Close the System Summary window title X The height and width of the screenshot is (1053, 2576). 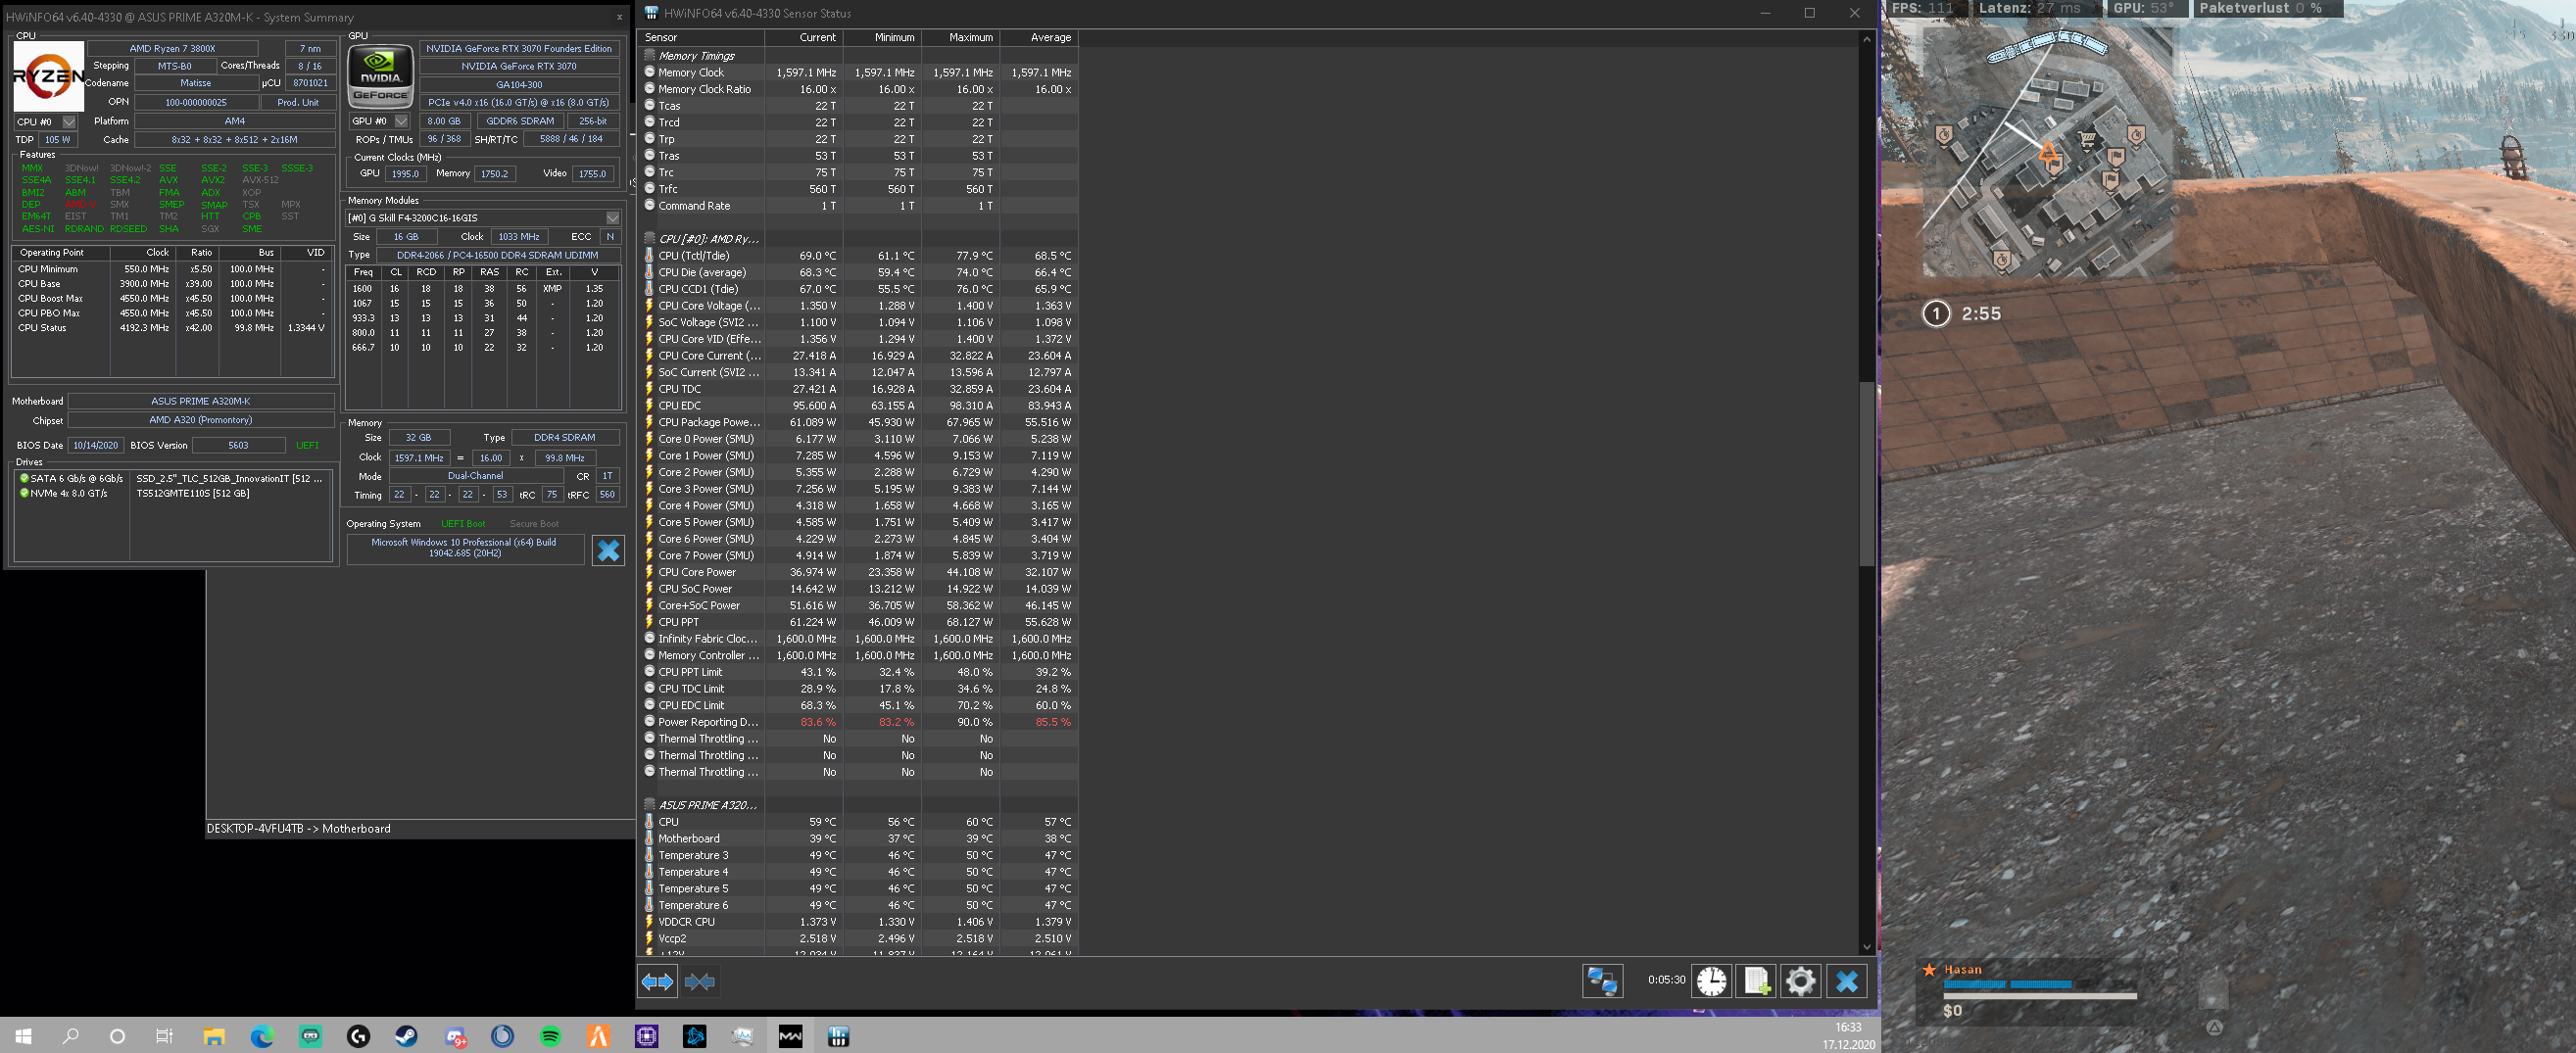click(x=619, y=17)
